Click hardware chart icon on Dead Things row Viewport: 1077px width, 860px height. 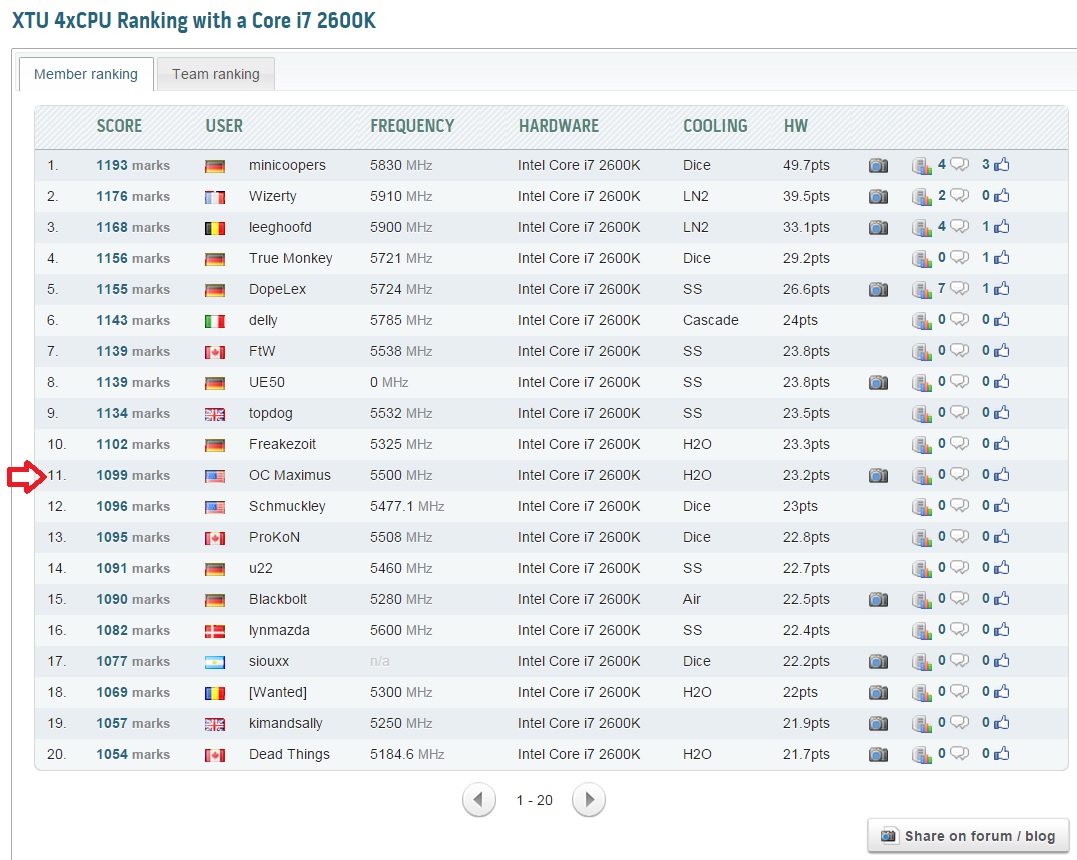922,755
